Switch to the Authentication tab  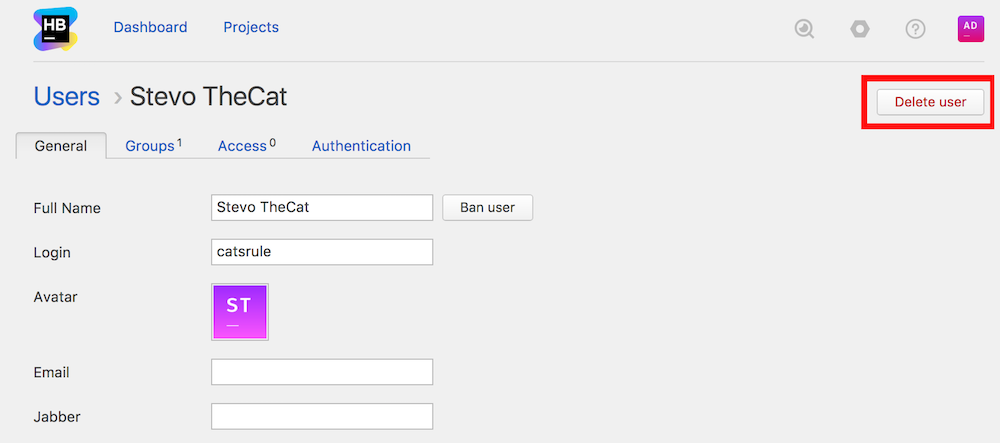coord(361,146)
